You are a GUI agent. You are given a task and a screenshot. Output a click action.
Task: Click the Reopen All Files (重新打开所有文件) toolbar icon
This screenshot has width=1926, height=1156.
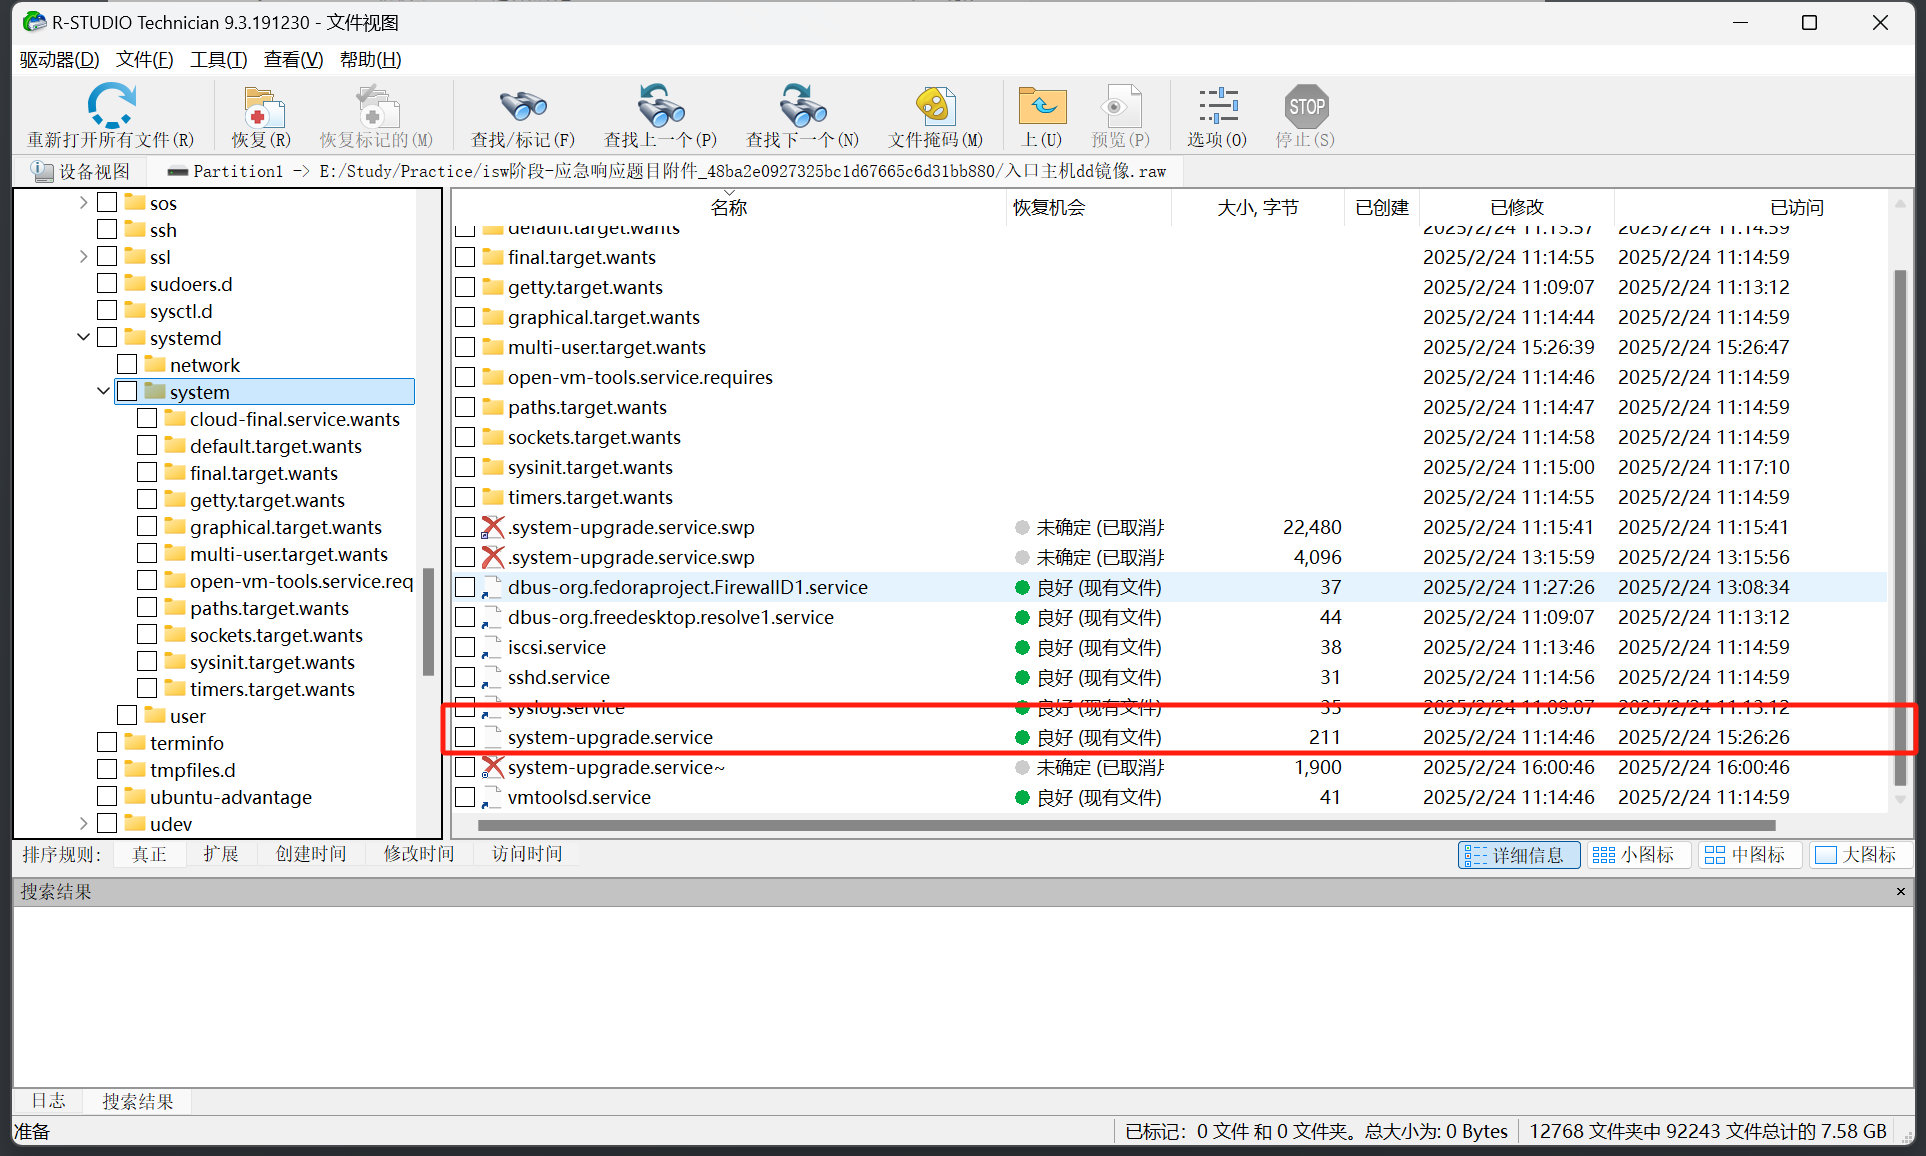pos(111,106)
